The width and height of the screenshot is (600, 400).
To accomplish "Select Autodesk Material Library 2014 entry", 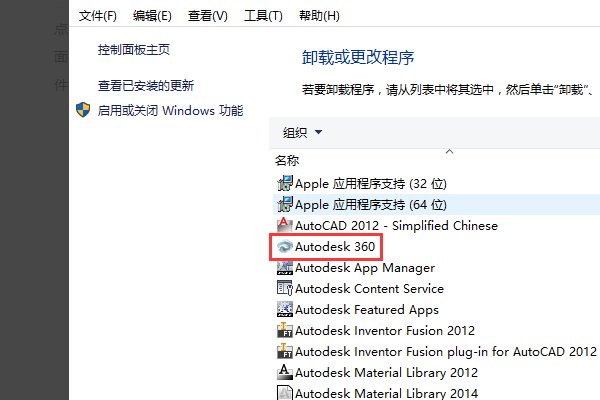I will (386, 393).
